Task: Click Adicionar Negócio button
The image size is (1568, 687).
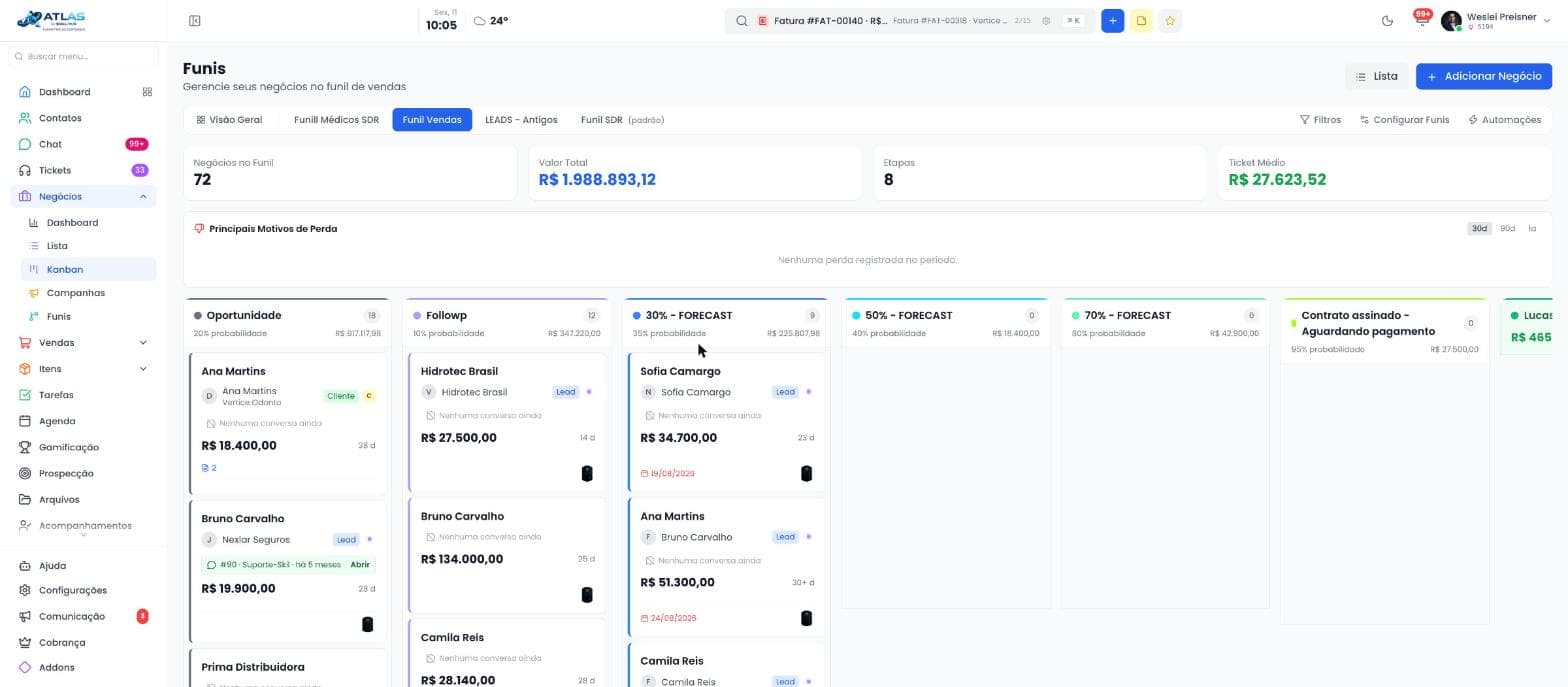Action: pyautogui.click(x=1484, y=76)
